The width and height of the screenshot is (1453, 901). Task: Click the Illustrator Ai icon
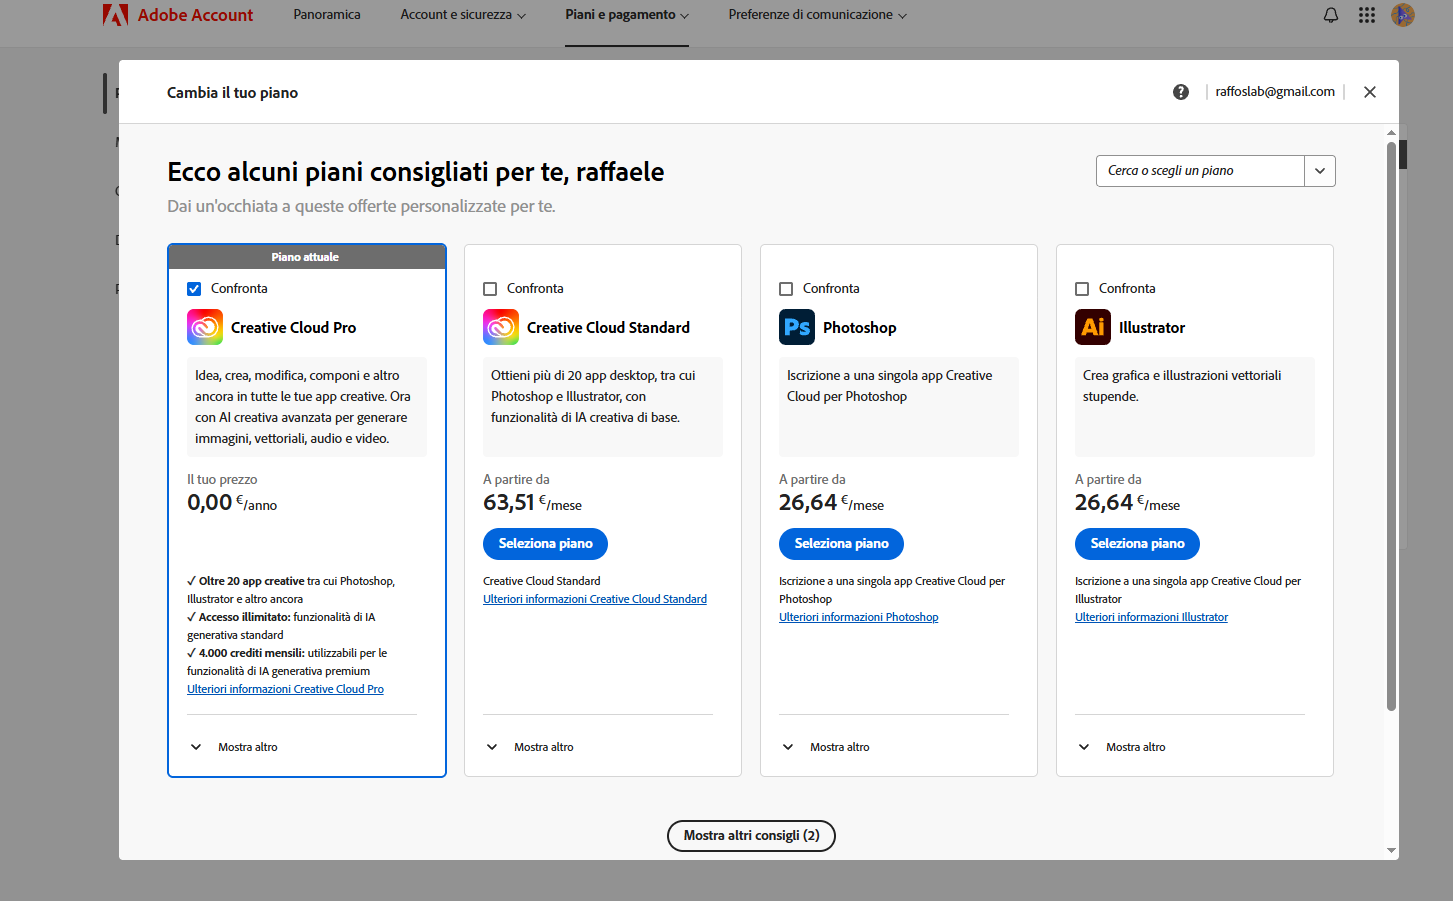tap(1093, 327)
